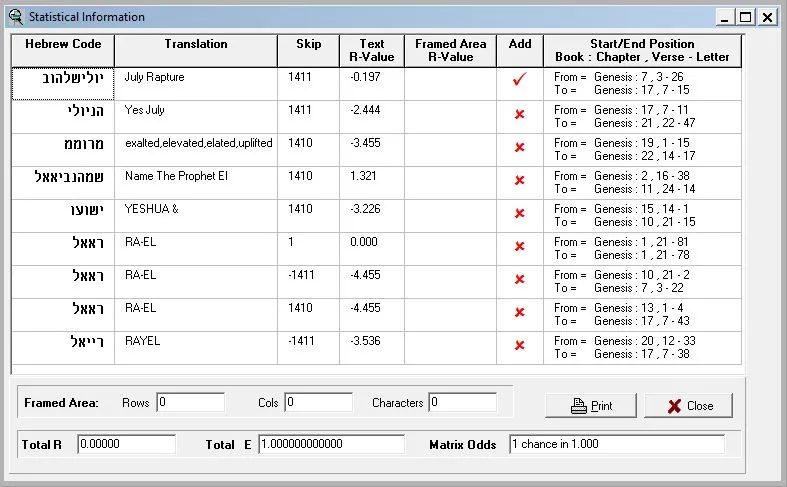Click the Text R-Value column header
The image size is (787, 487).
point(372,51)
